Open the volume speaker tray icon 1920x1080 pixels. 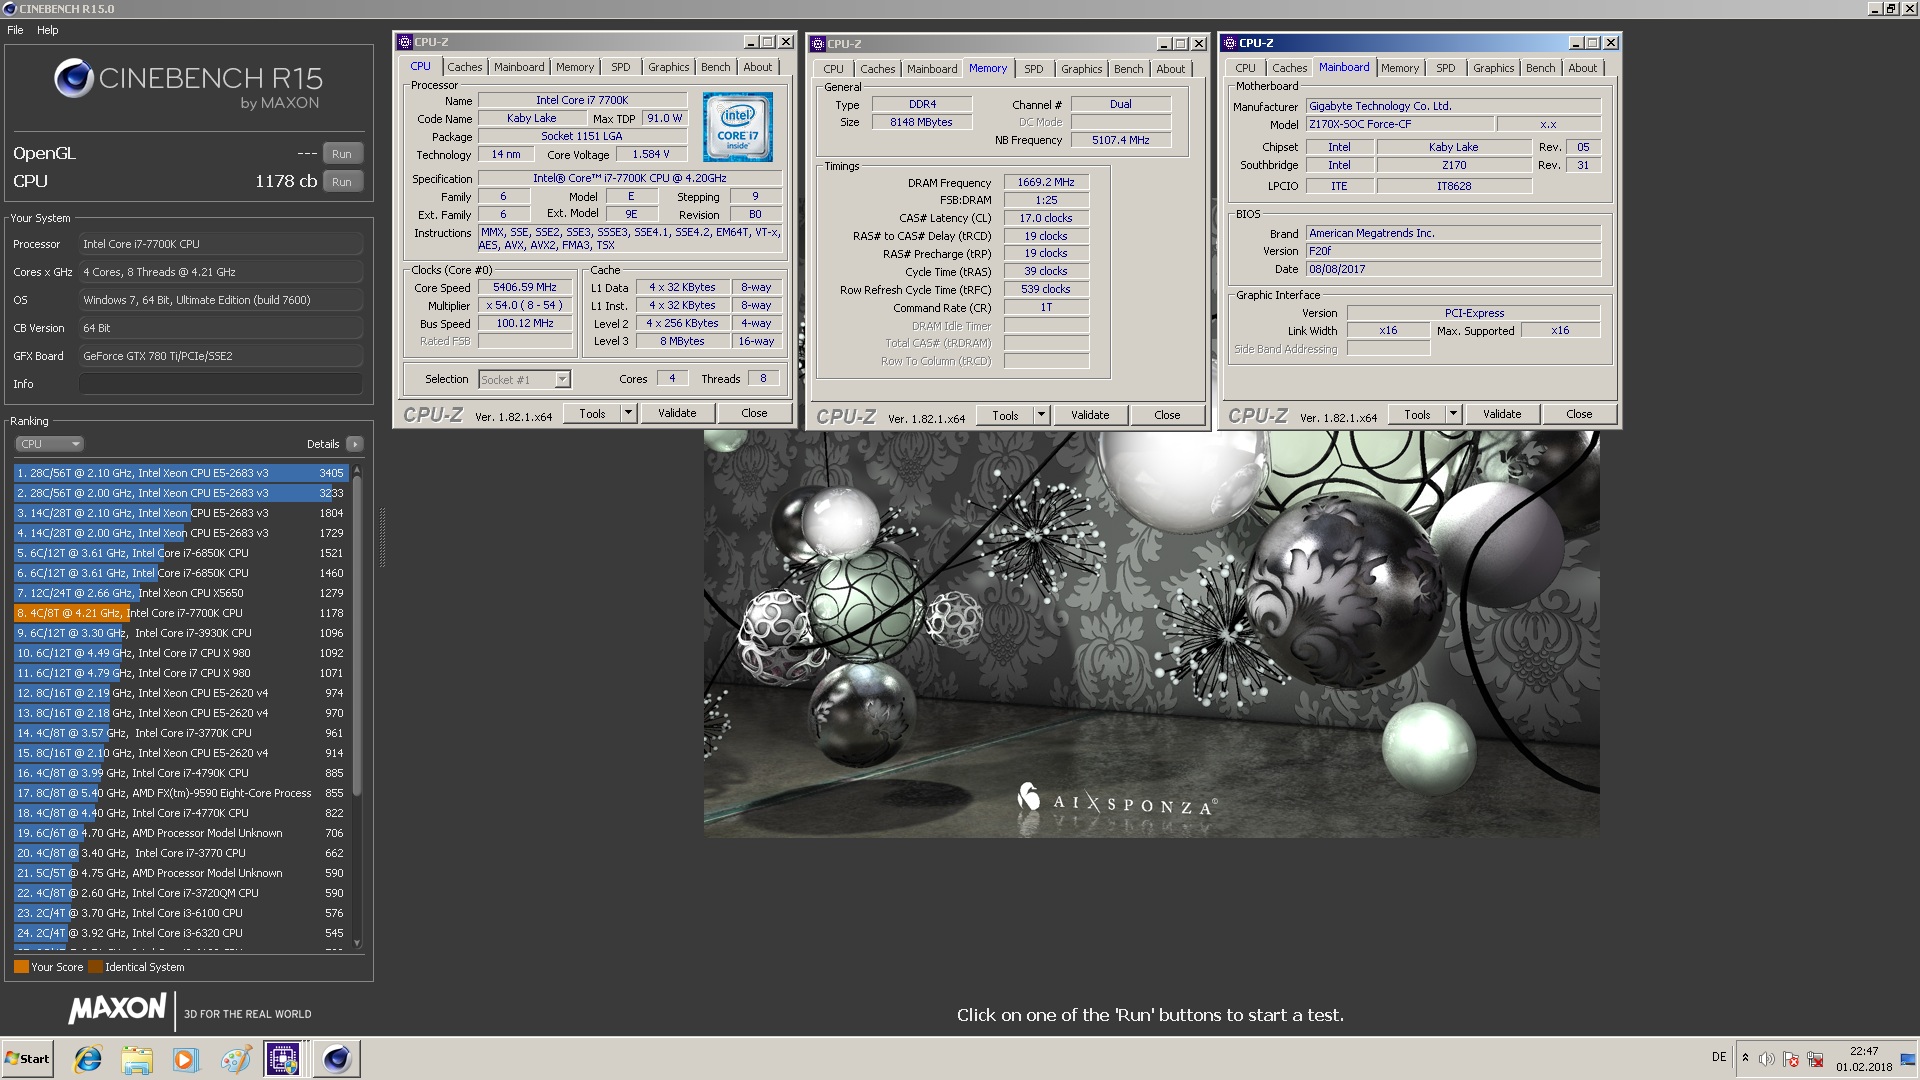[1766, 1059]
